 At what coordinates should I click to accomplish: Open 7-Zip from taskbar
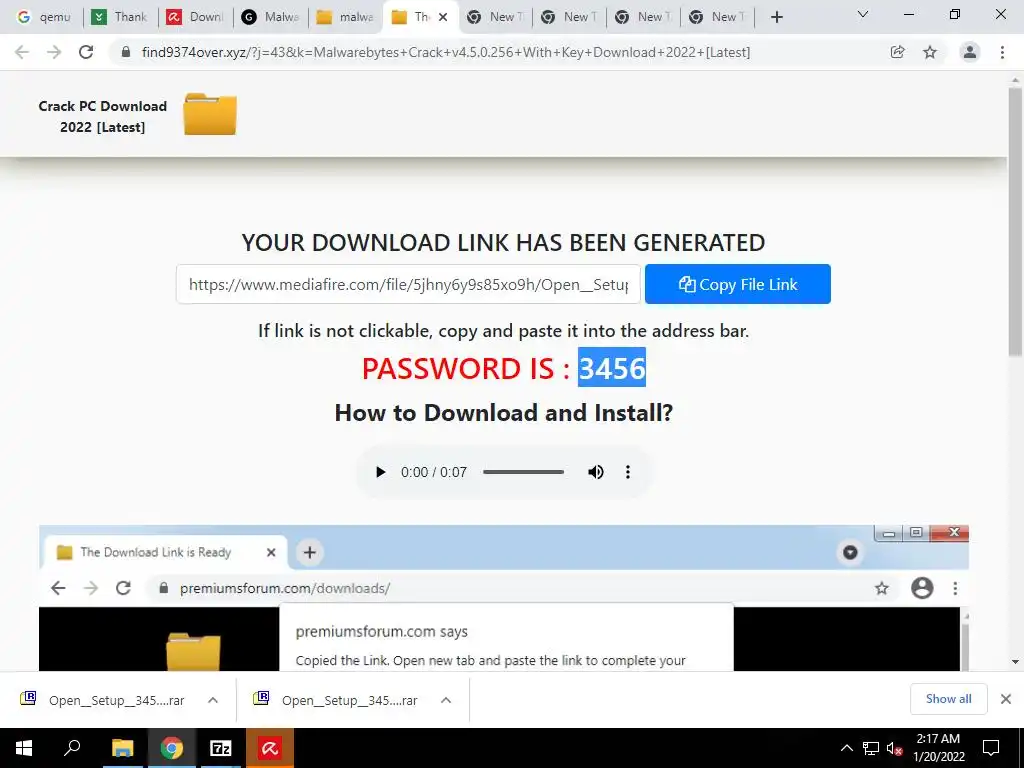tap(221, 748)
